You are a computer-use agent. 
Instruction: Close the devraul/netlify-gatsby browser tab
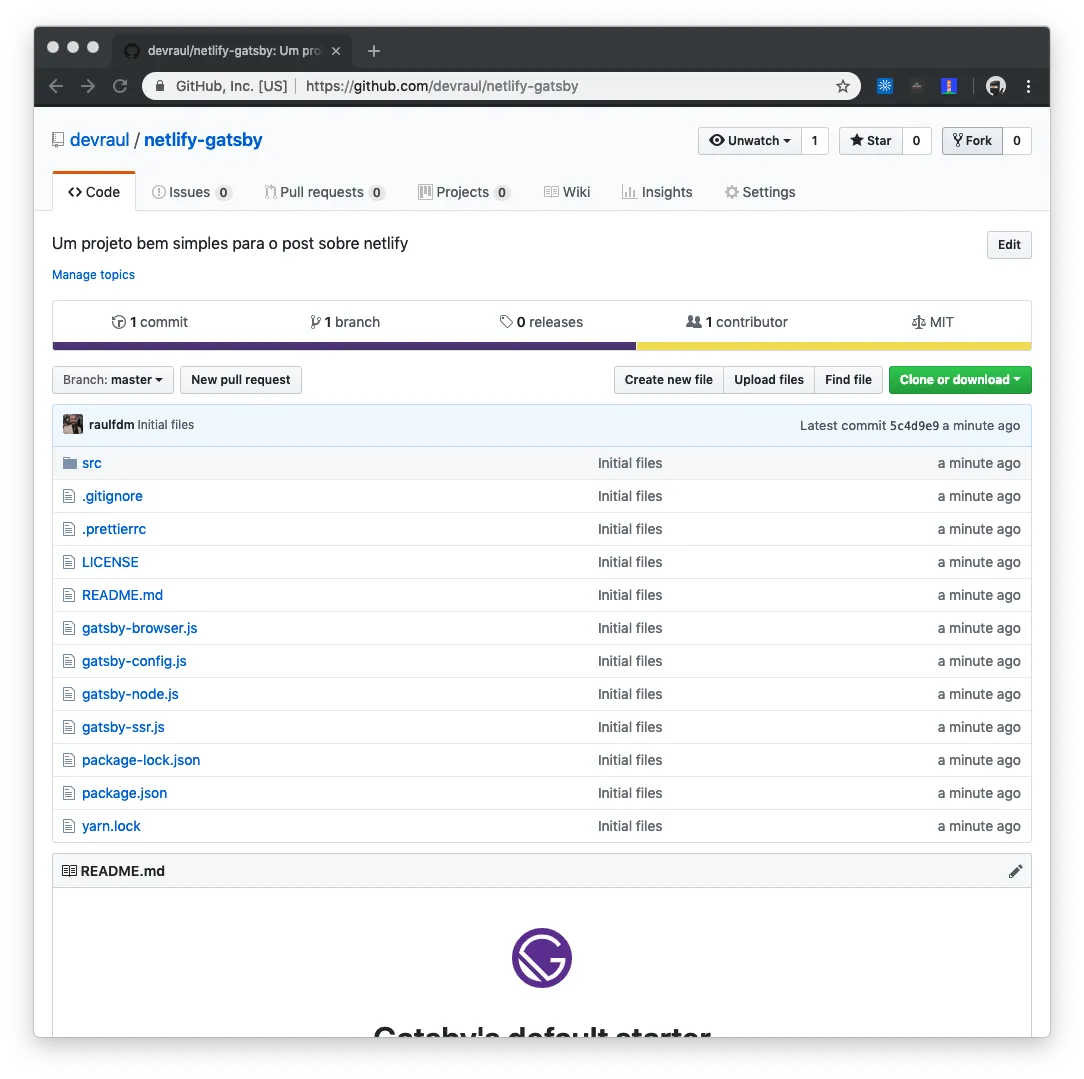click(335, 50)
